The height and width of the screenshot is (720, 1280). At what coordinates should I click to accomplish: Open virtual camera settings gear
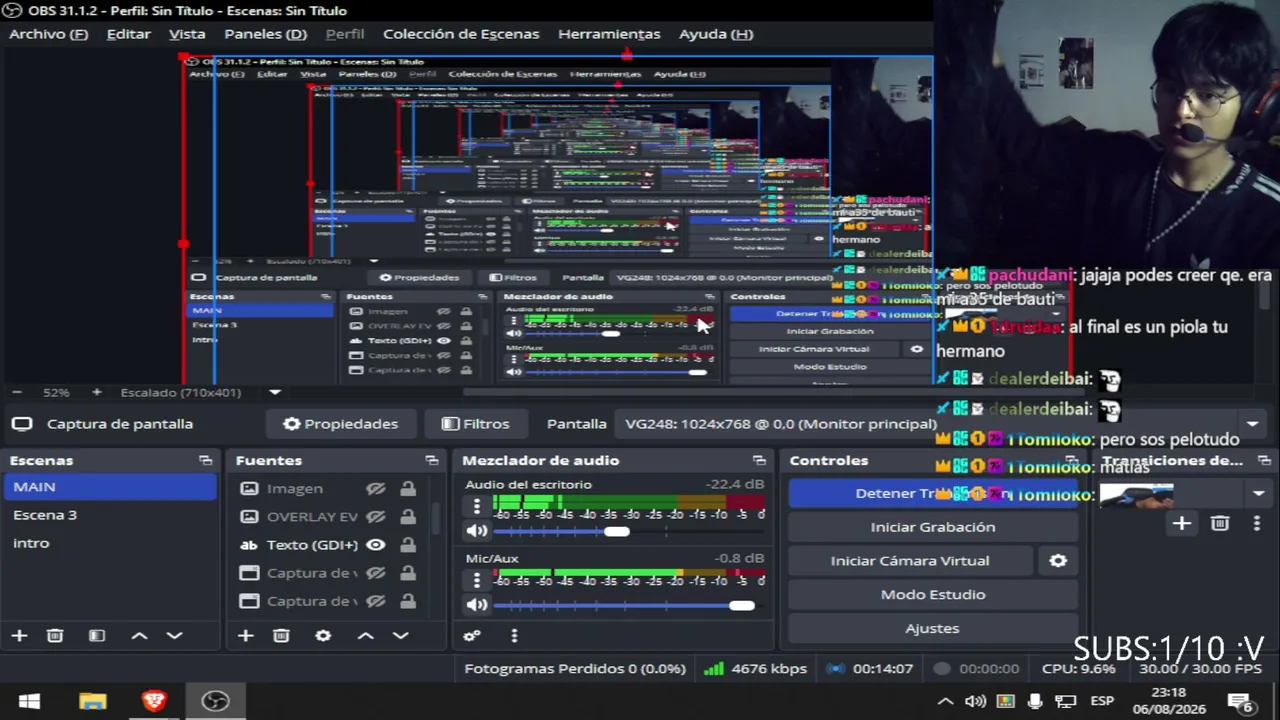coord(1058,561)
